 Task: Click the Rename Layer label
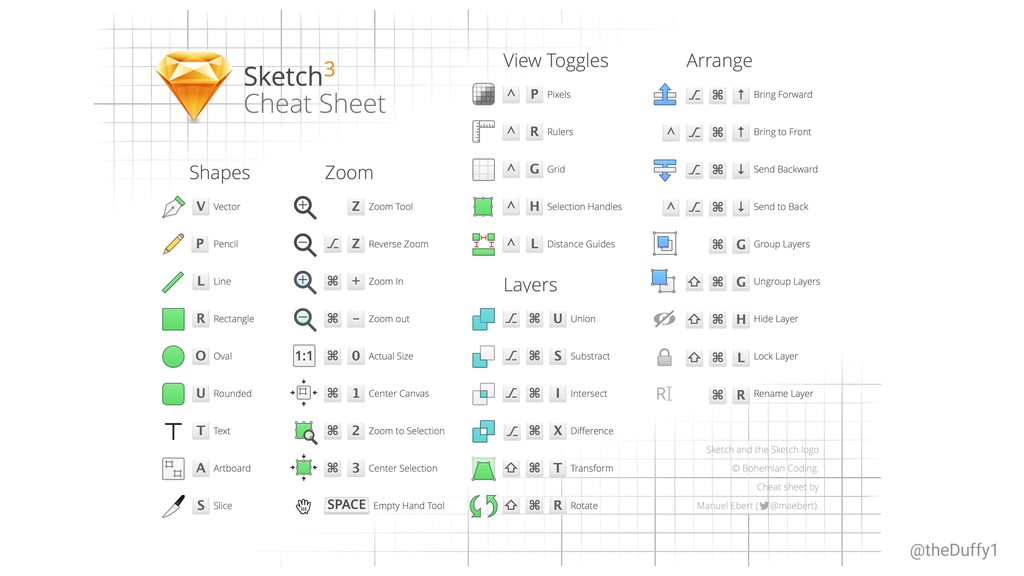click(x=783, y=394)
